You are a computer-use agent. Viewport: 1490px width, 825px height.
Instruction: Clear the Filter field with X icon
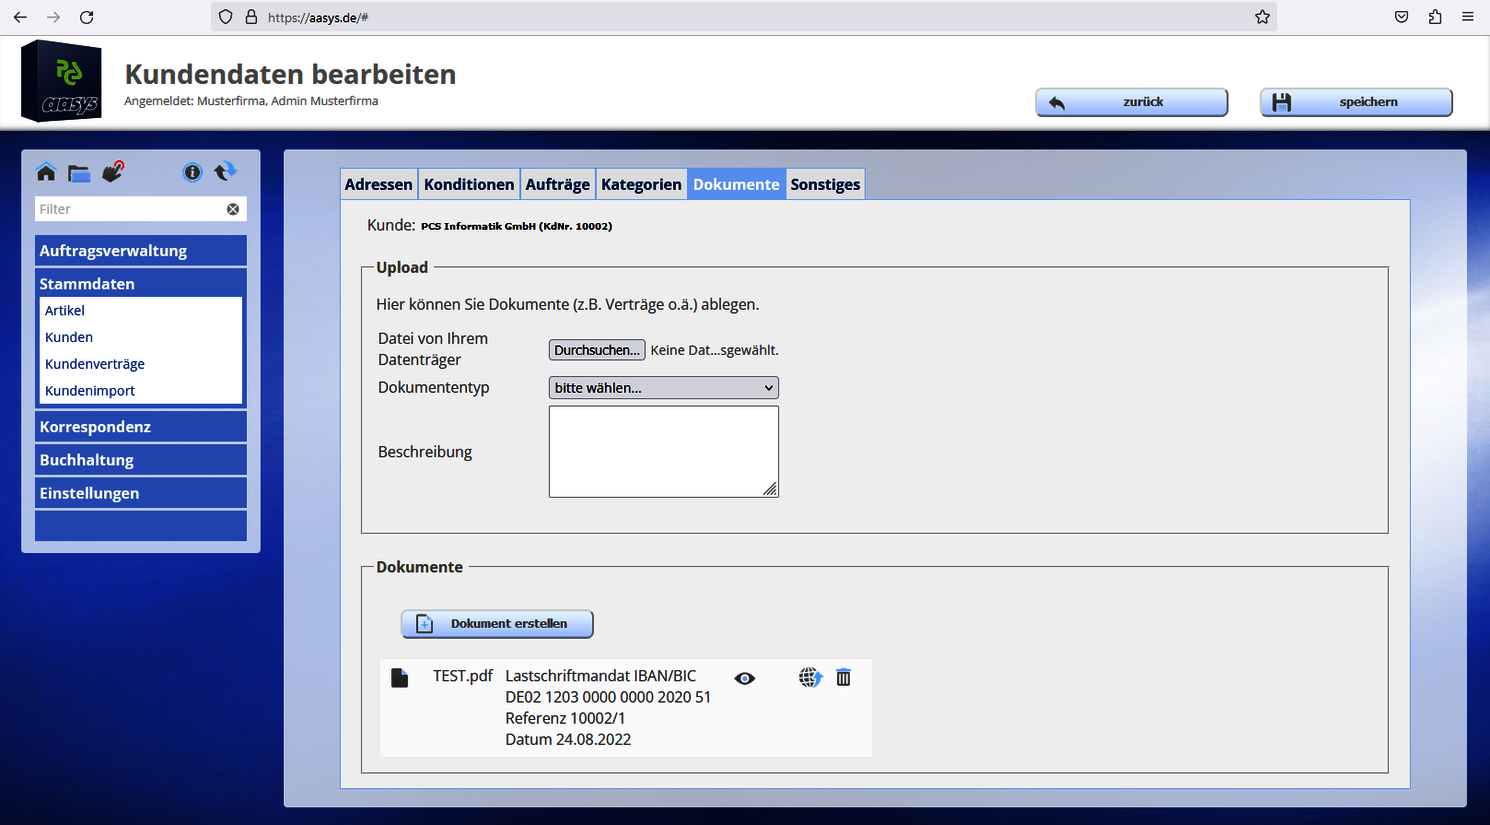[233, 209]
